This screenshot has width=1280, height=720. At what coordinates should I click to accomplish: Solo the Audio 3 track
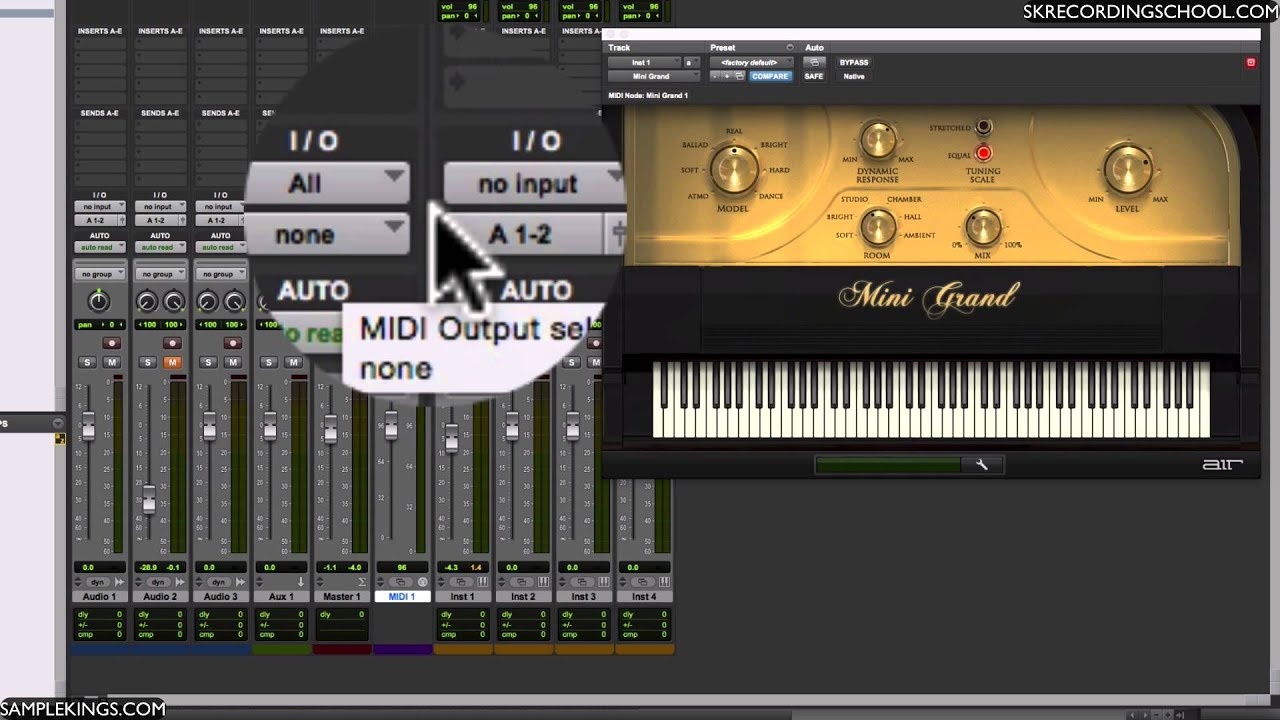point(208,362)
